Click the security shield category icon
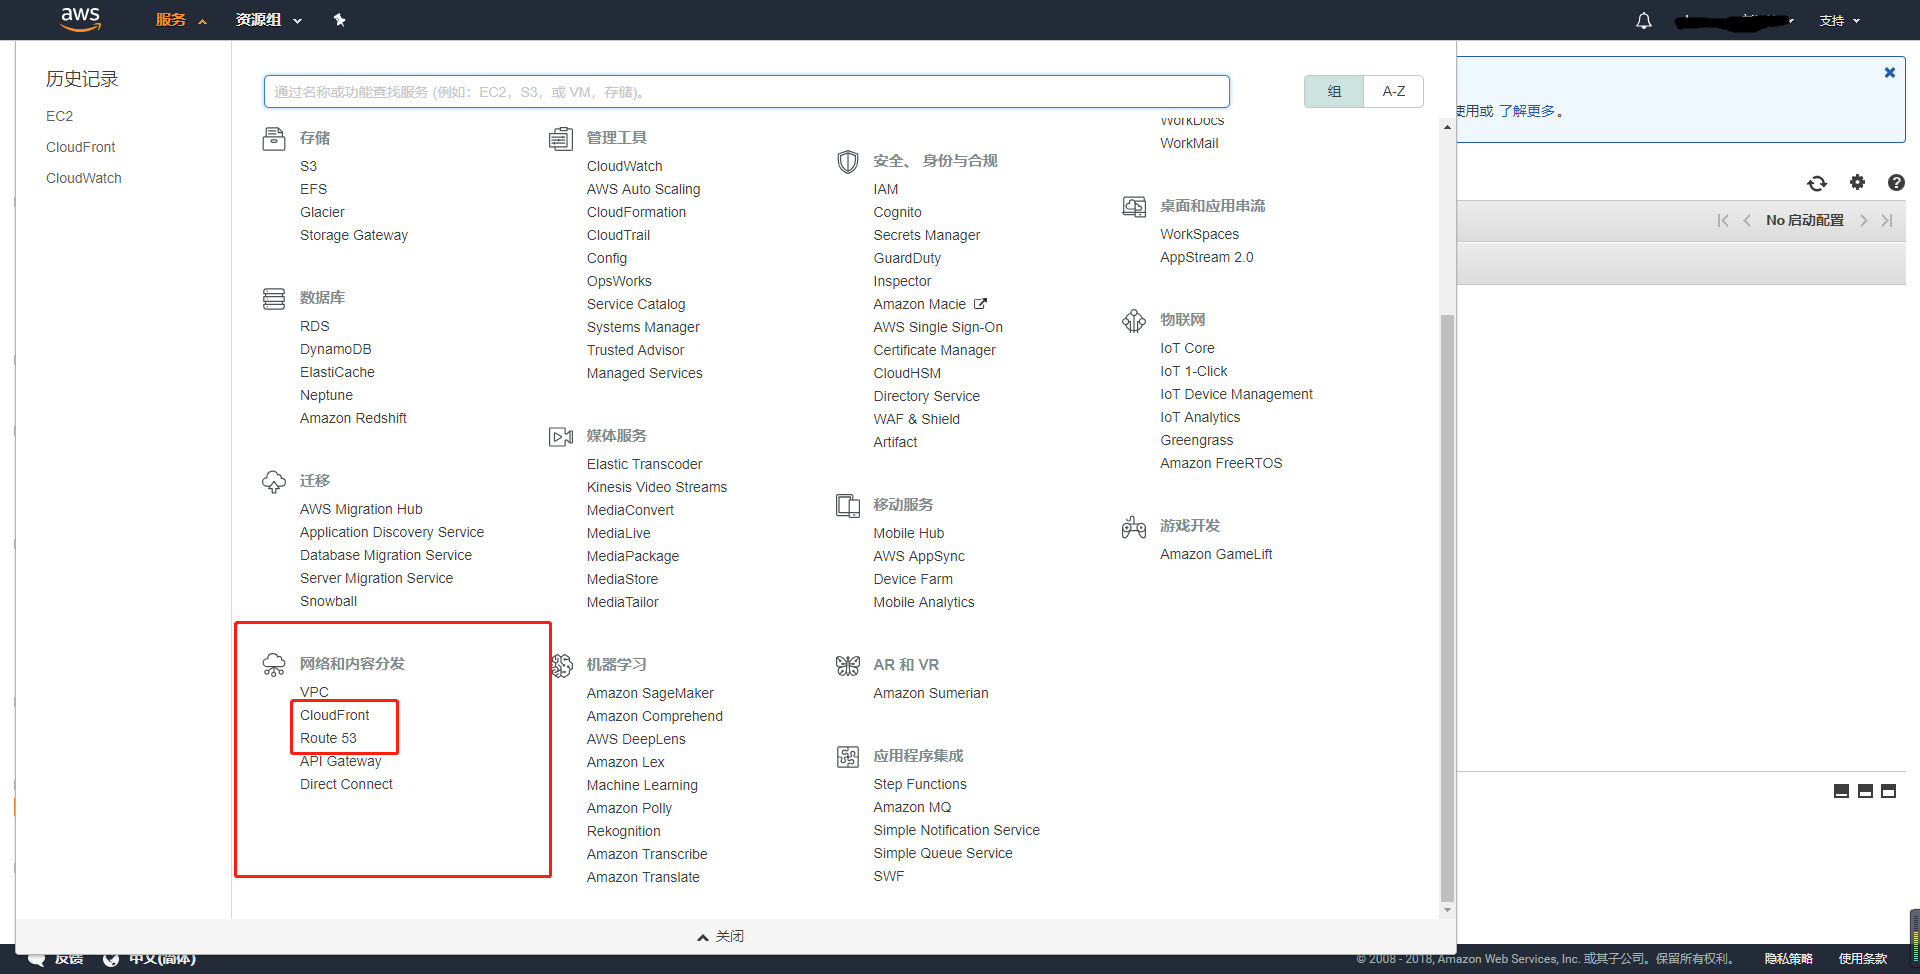 click(x=848, y=162)
